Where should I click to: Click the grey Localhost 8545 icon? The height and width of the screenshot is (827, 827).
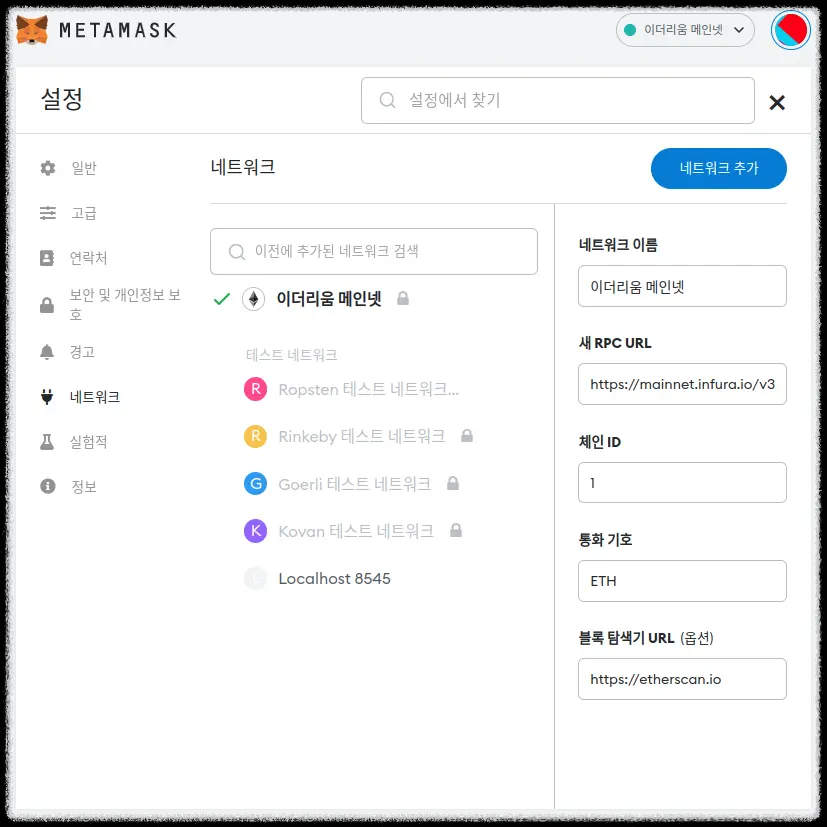pos(255,578)
